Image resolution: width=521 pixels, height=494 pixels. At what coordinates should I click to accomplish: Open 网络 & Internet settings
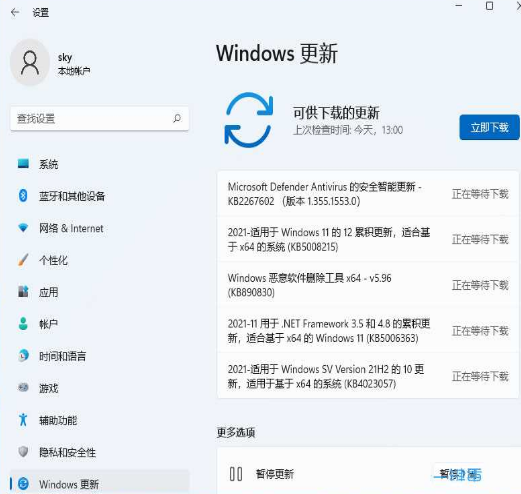[100, 228]
